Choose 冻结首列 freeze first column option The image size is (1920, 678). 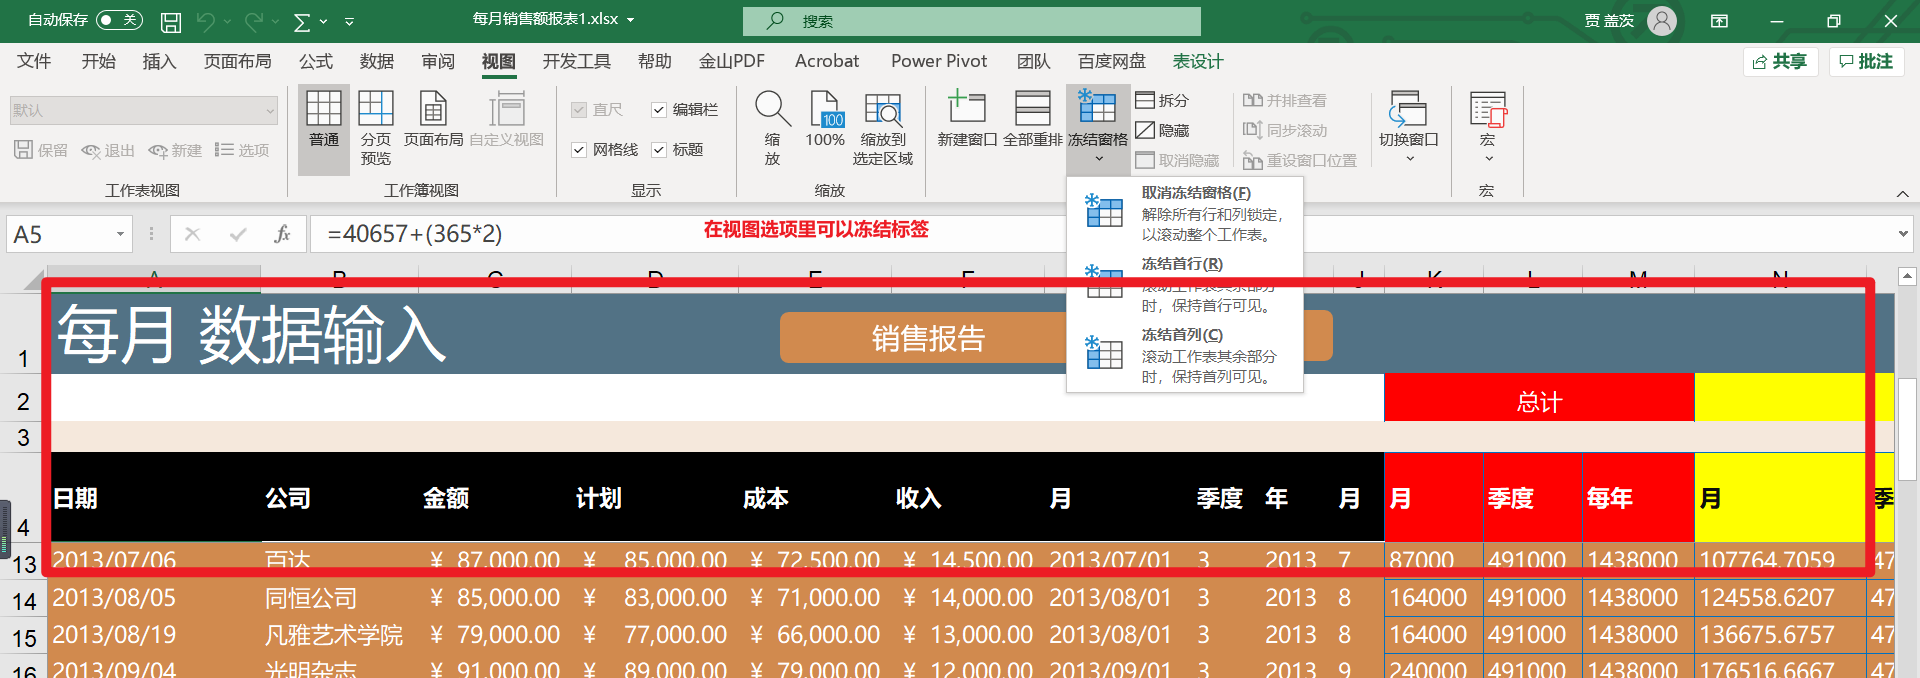[x=1185, y=355]
